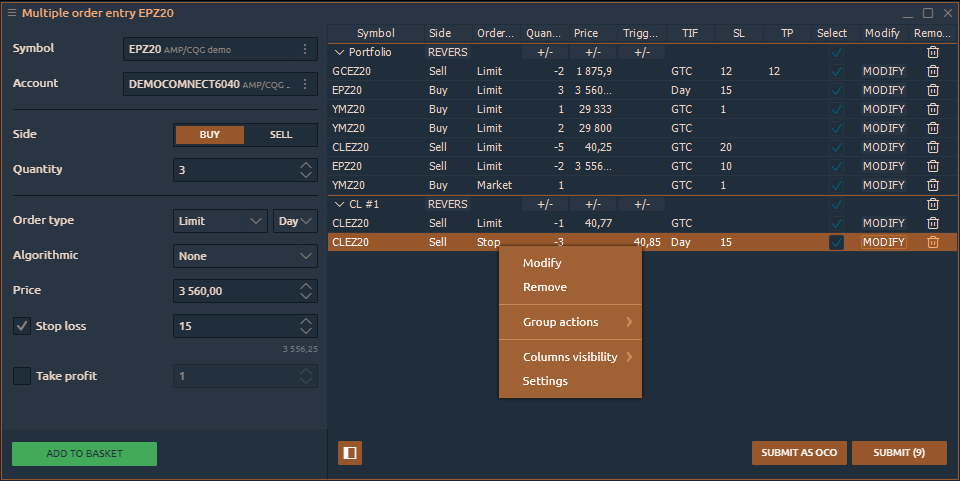Collapse the Portfolio group
The image size is (960, 481).
coord(339,53)
